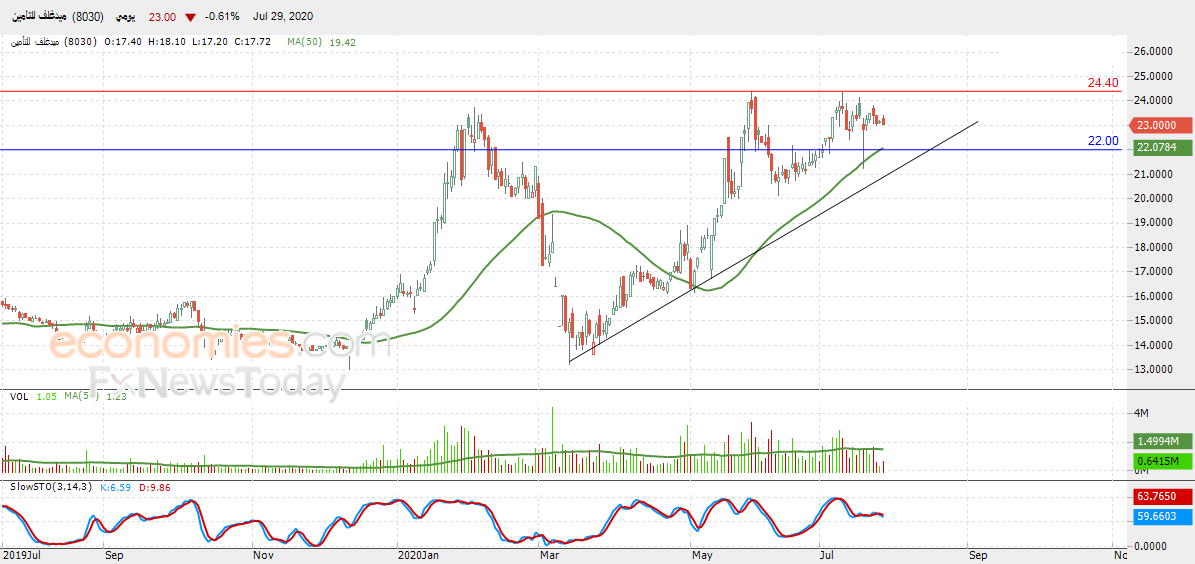Click the Mar time axis label

click(x=549, y=556)
